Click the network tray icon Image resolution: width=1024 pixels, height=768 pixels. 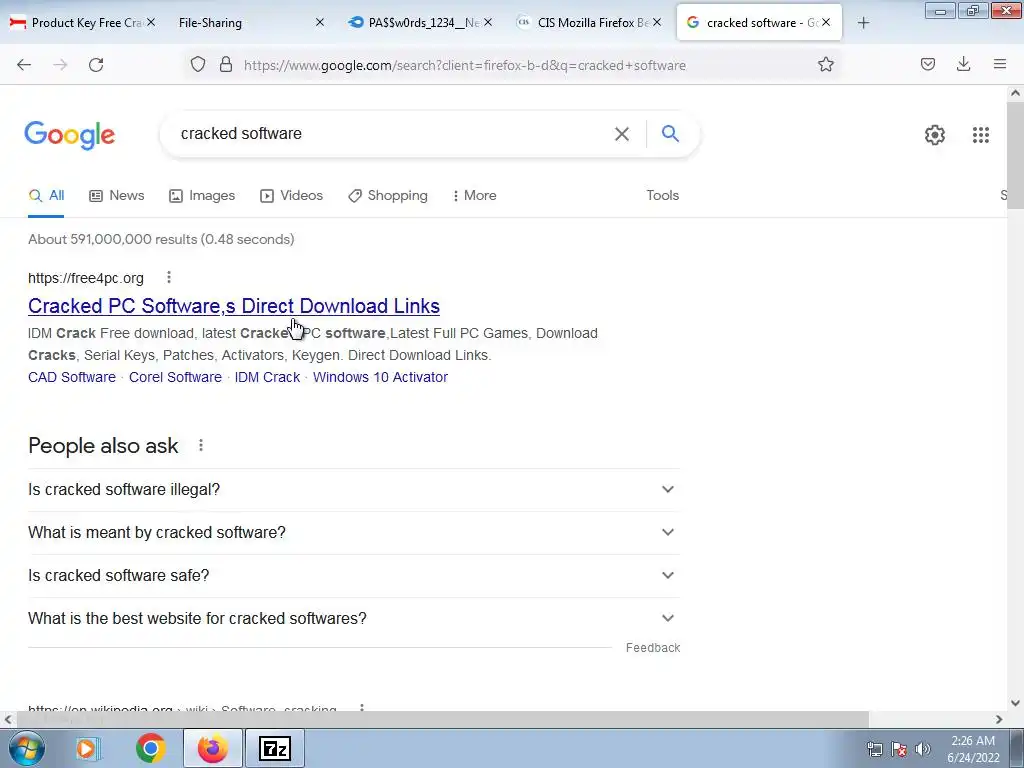tap(874, 749)
